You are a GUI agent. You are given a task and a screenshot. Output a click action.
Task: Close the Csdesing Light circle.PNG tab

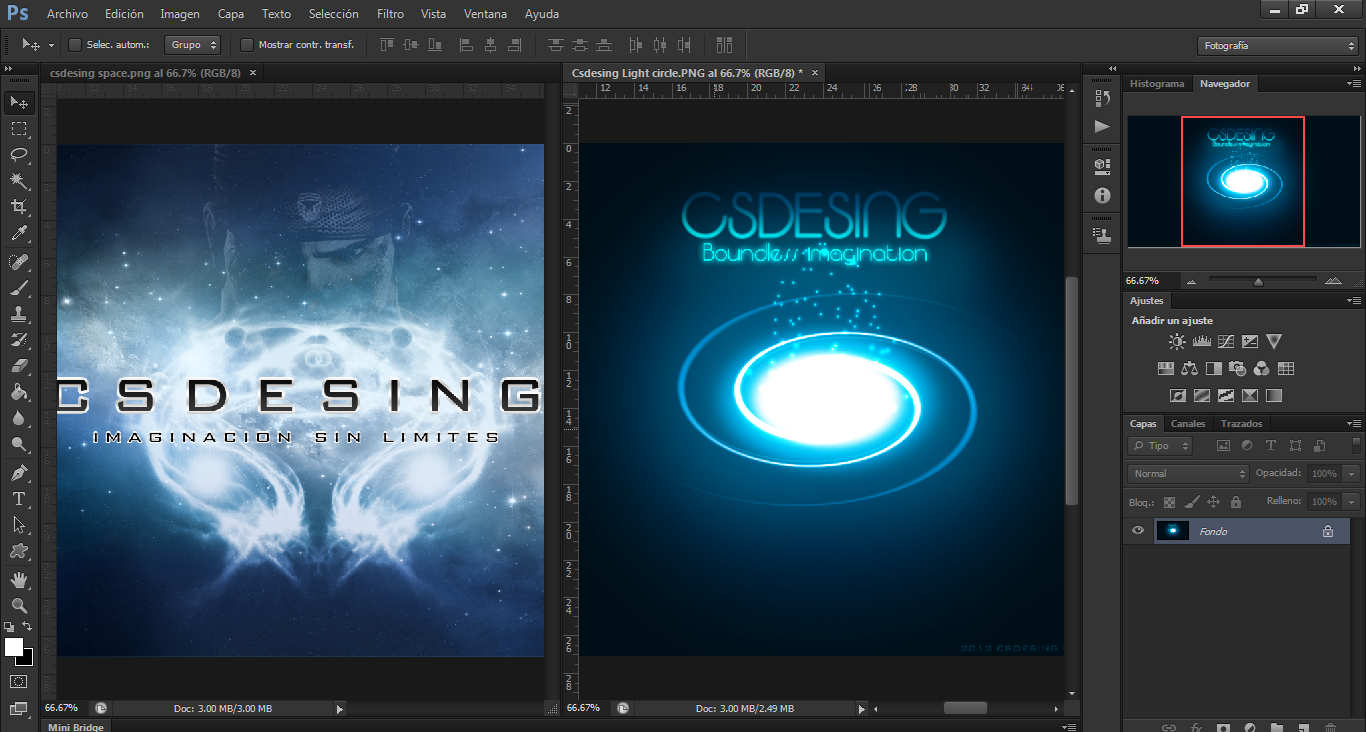coord(814,73)
